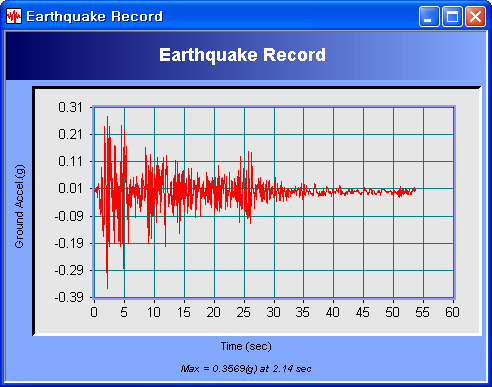Click the 0.11 y-axis value
The width and height of the screenshot is (492, 387).
[70, 161]
